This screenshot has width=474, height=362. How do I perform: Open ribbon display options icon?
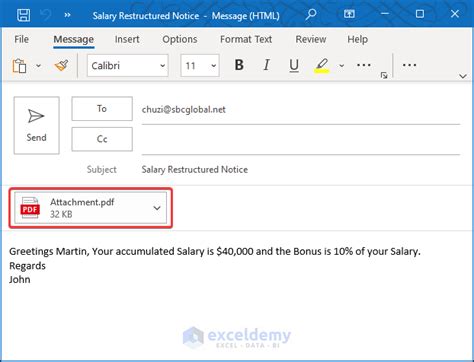[x=349, y=14]
